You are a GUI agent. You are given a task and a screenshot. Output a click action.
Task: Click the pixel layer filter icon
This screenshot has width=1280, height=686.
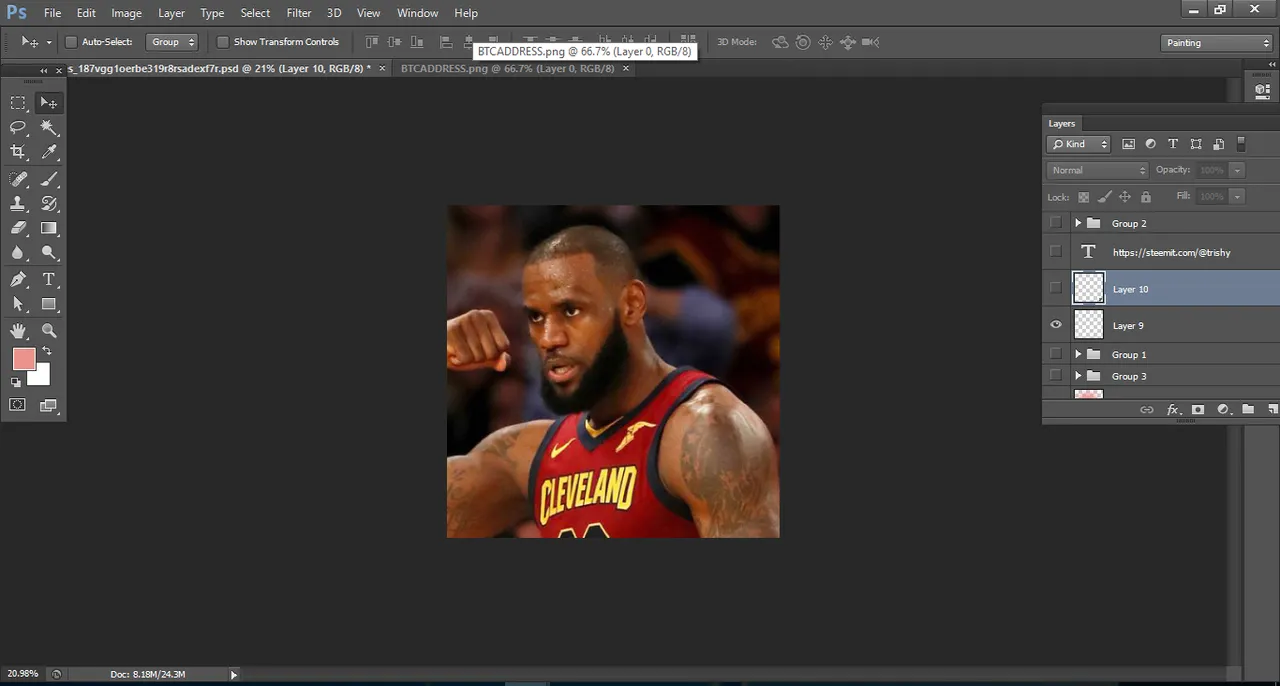coord(1129,144)
